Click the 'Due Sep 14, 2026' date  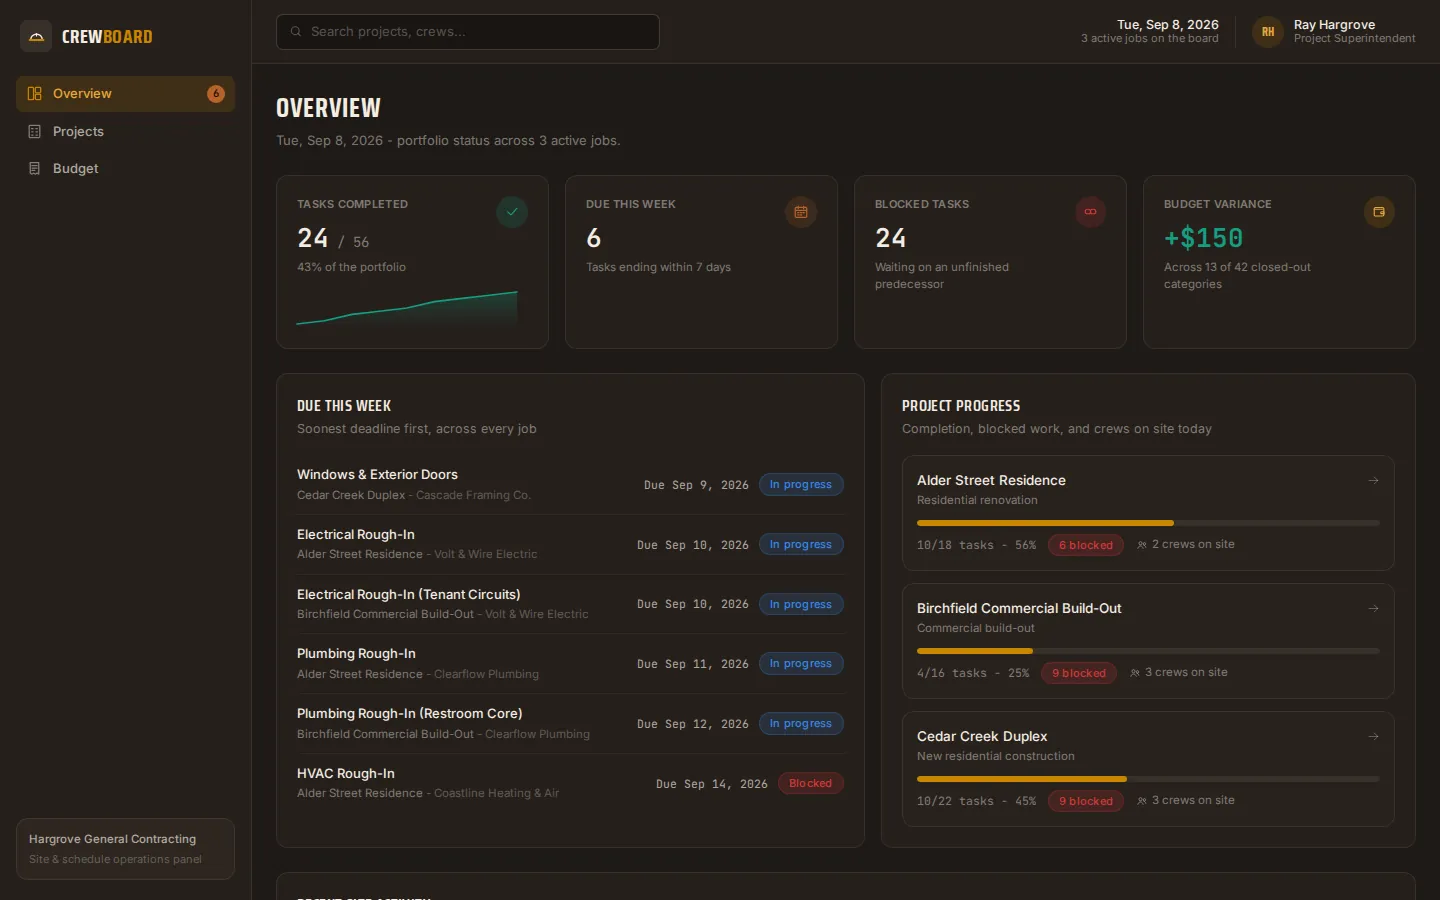pyautogui.click(x=712, y=784)
